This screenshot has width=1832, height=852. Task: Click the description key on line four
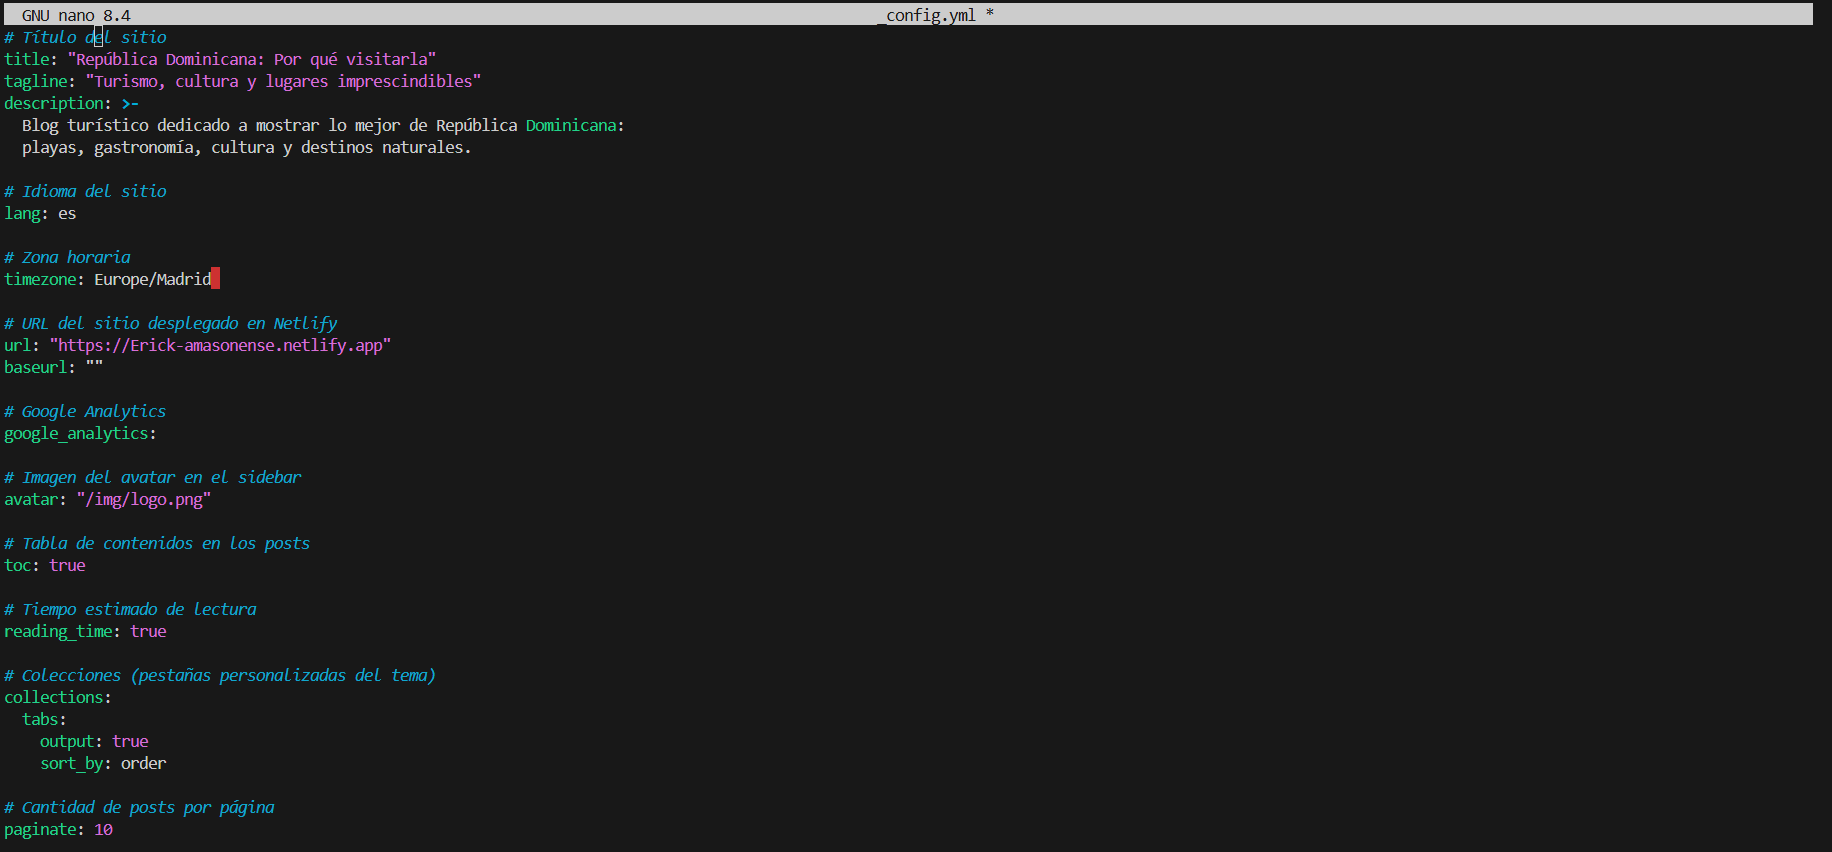coord(54,103)
